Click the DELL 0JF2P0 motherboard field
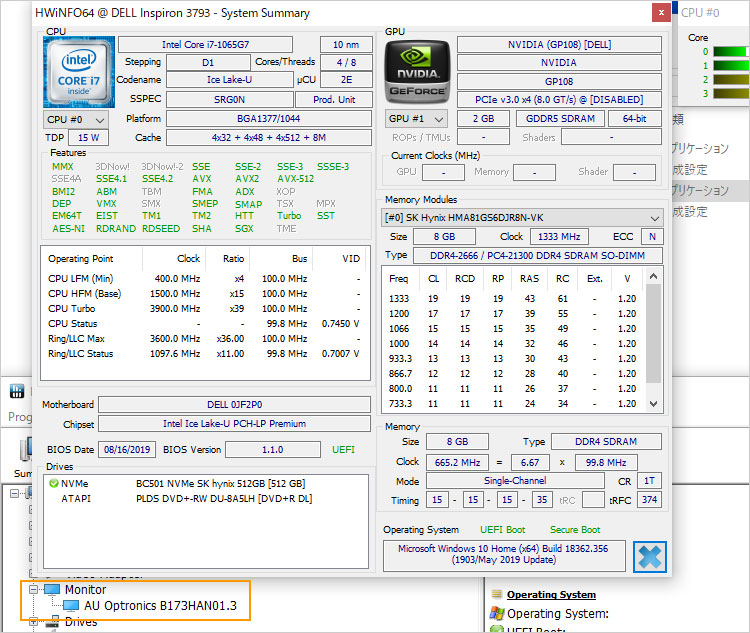Viewport: 750px width, 633px height. click(x=234, y=404)
